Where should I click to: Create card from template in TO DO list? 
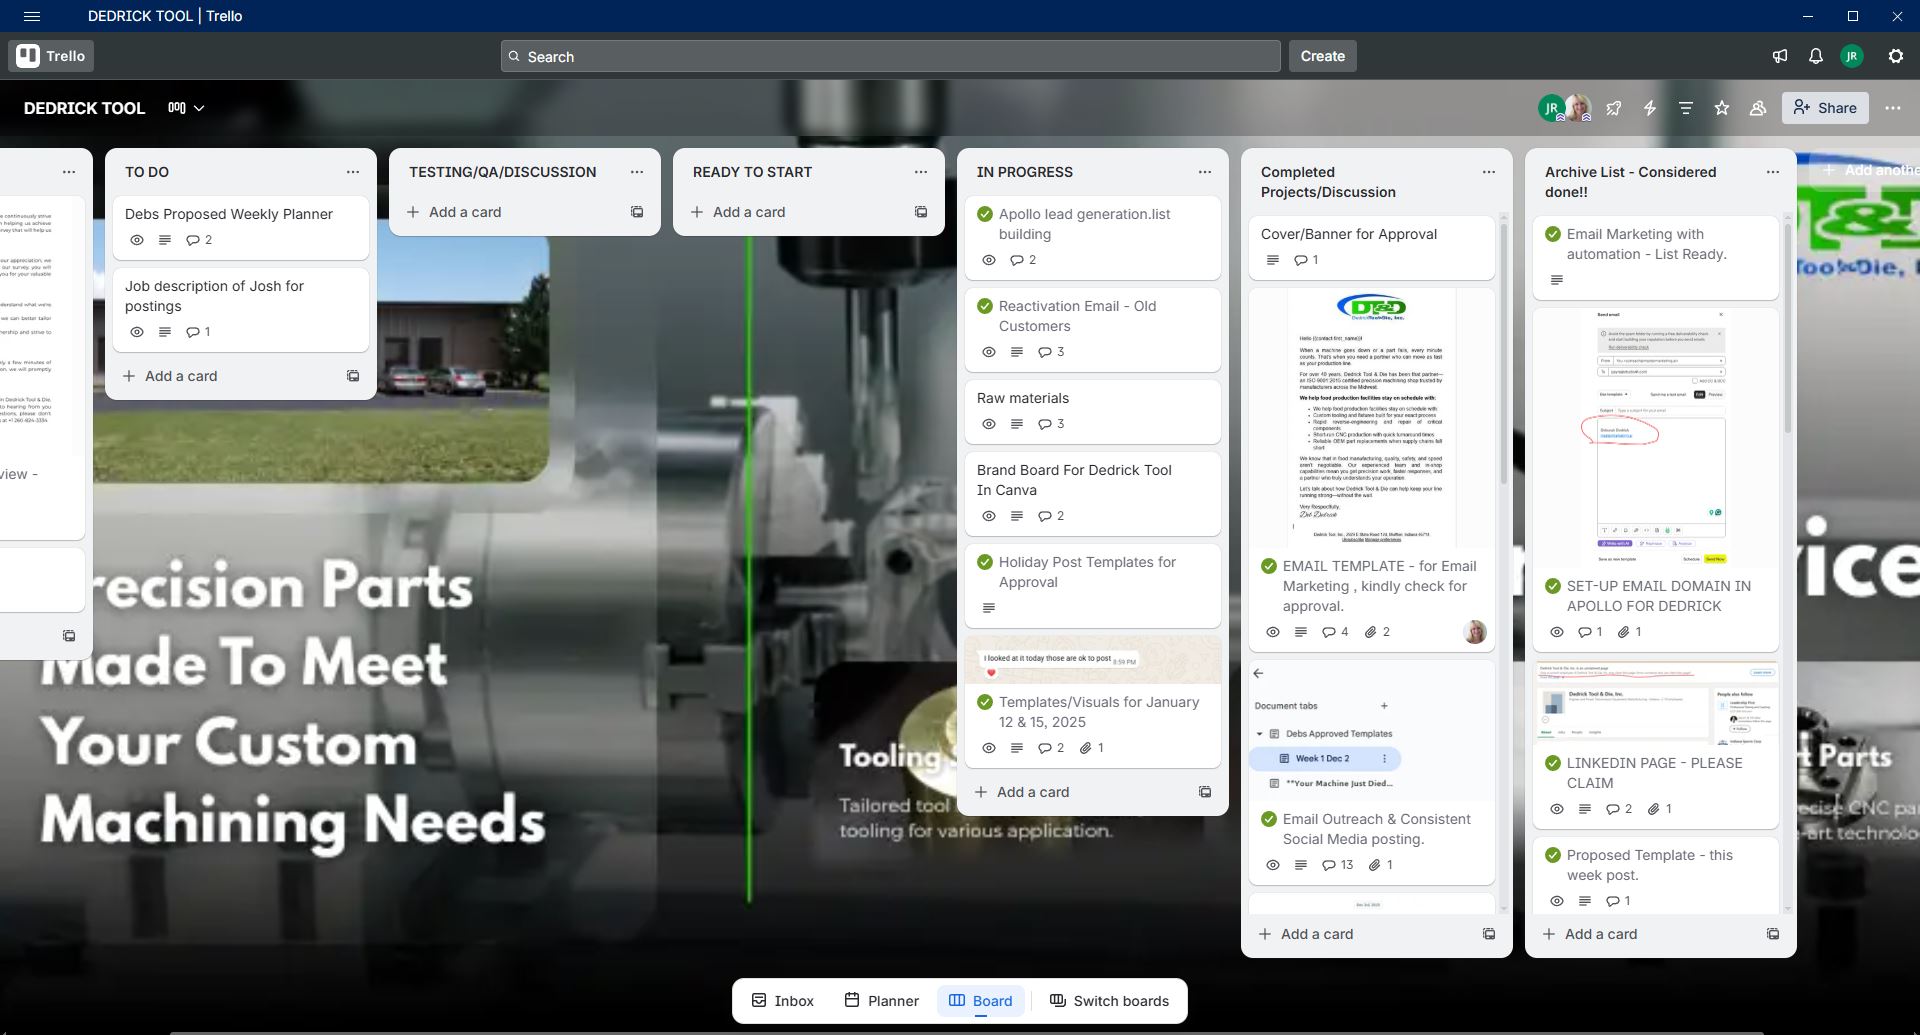click(x=353, y=376)
